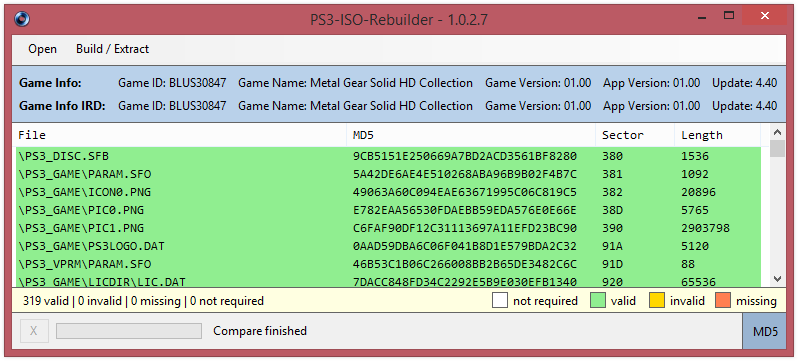798x361 pixels.
Task: Click the scrollbar up arrow in the file list
Action: pyautogui.click(x=777, y=132)
